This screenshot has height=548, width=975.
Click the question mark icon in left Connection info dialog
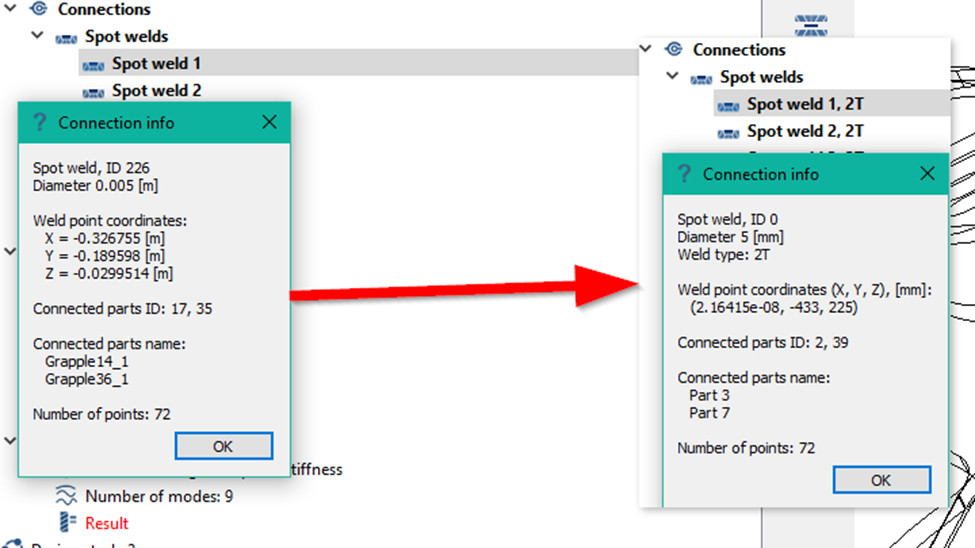pyautogui.click(x=40, y=123)
